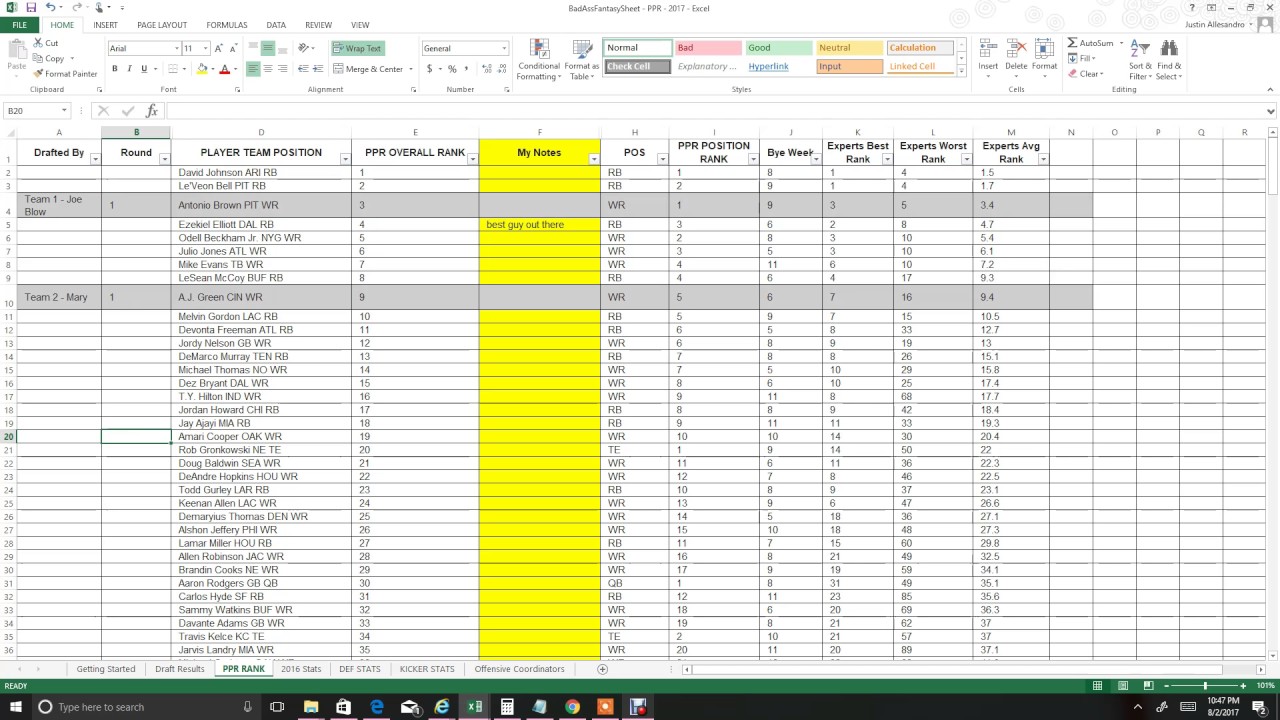Open the General number format dropdown
Screen dimensions: 1280x720
tap(504, 48)
